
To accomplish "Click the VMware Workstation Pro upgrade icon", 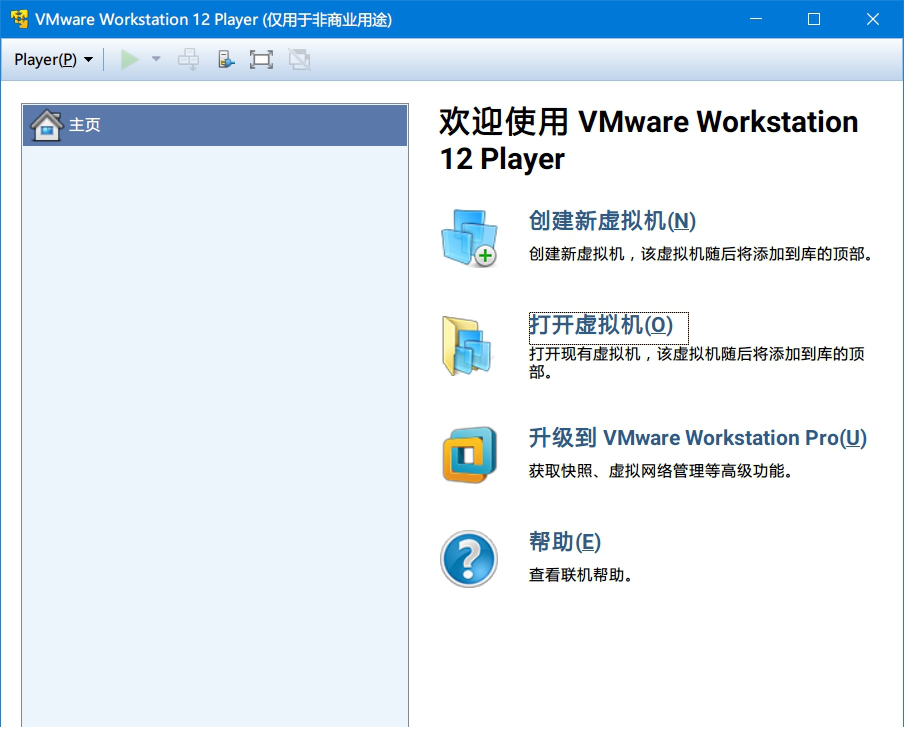I will pyautogui.click(x=469, y=454).
